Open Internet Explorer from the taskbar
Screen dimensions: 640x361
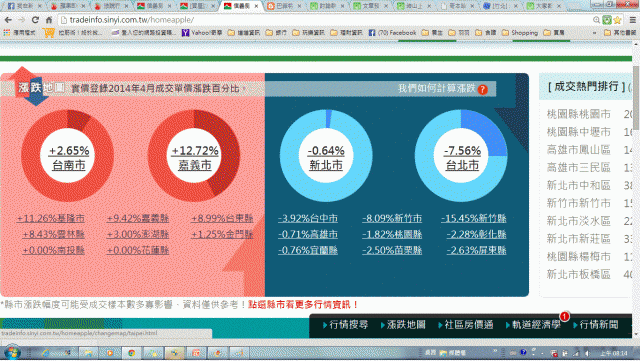[45, 353]
